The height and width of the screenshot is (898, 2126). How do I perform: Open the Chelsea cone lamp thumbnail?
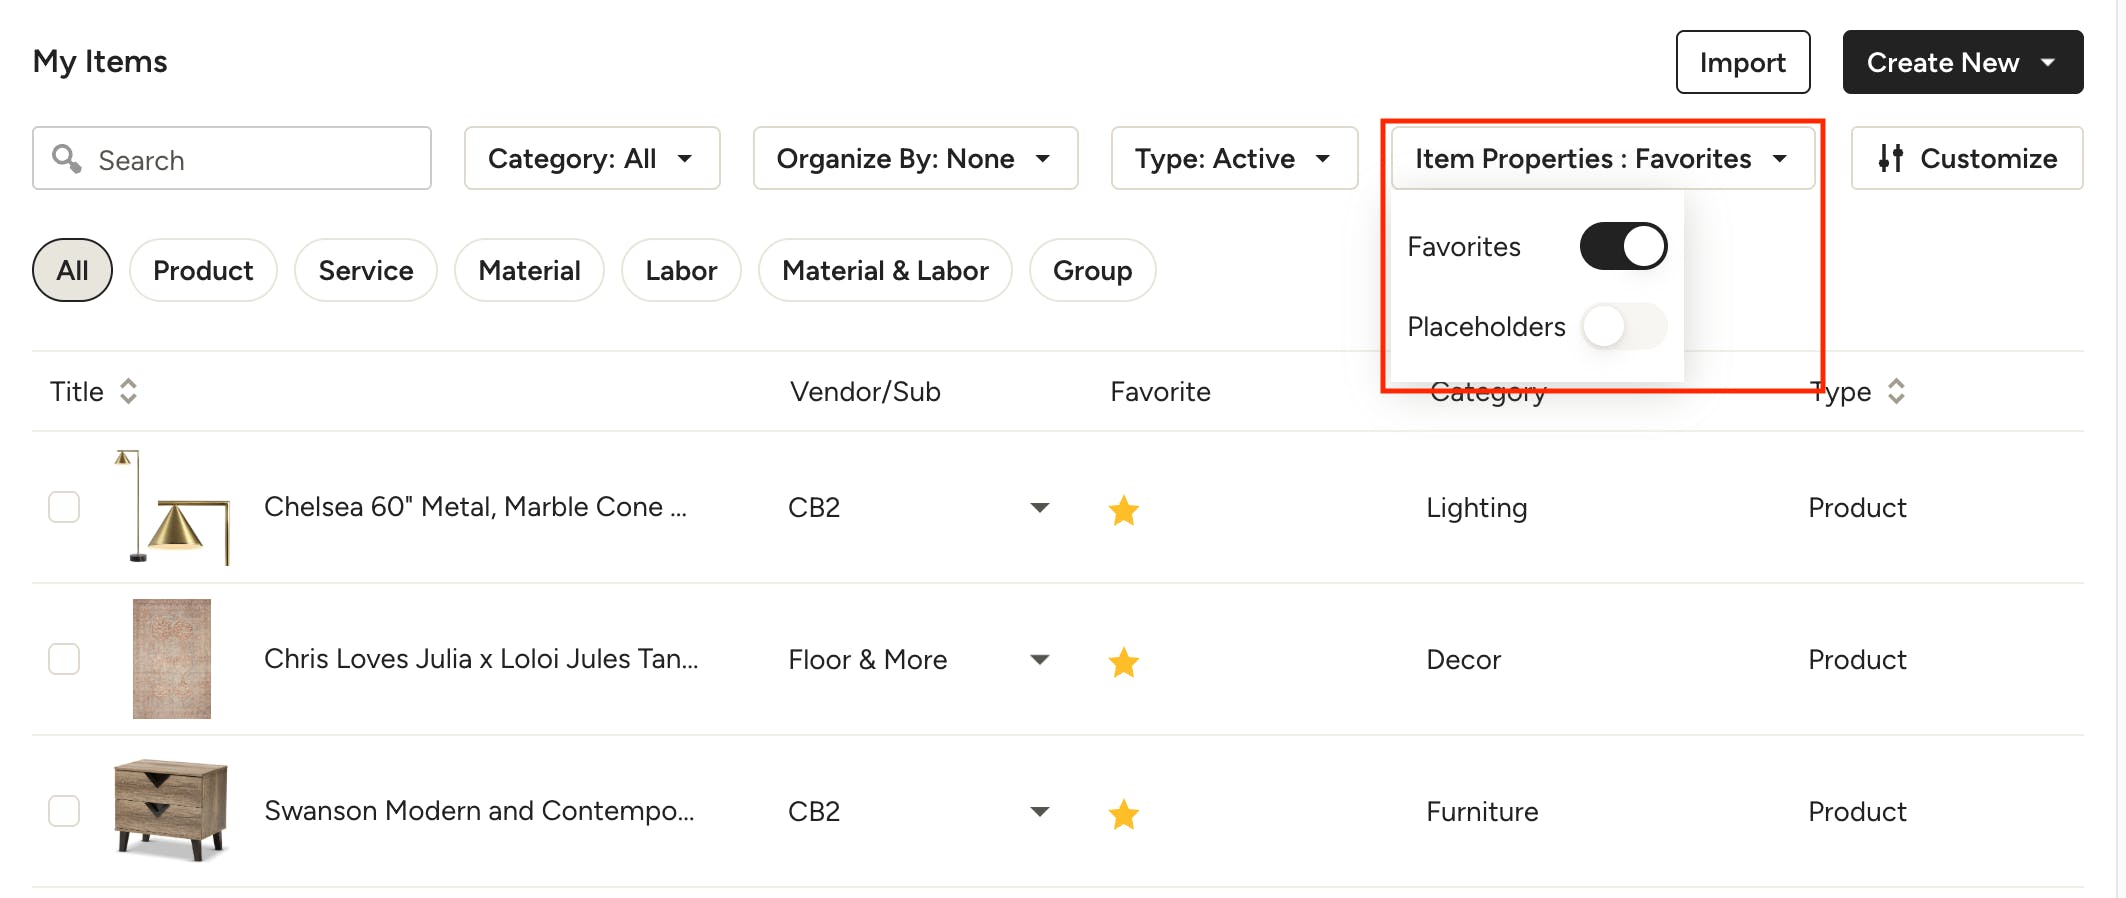pyautogui.click(x=174, y=508)
